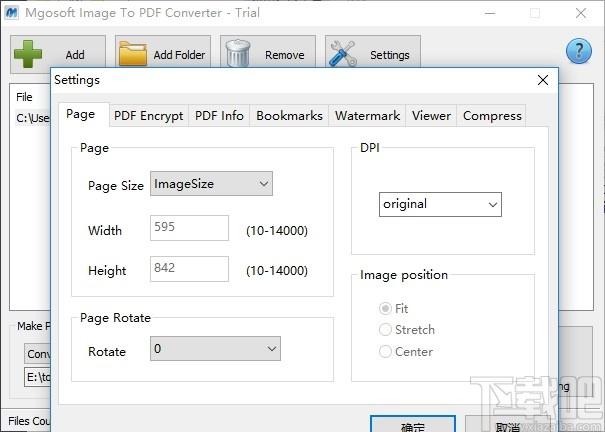Open the Rotate angle dropdown

(215, 349)
